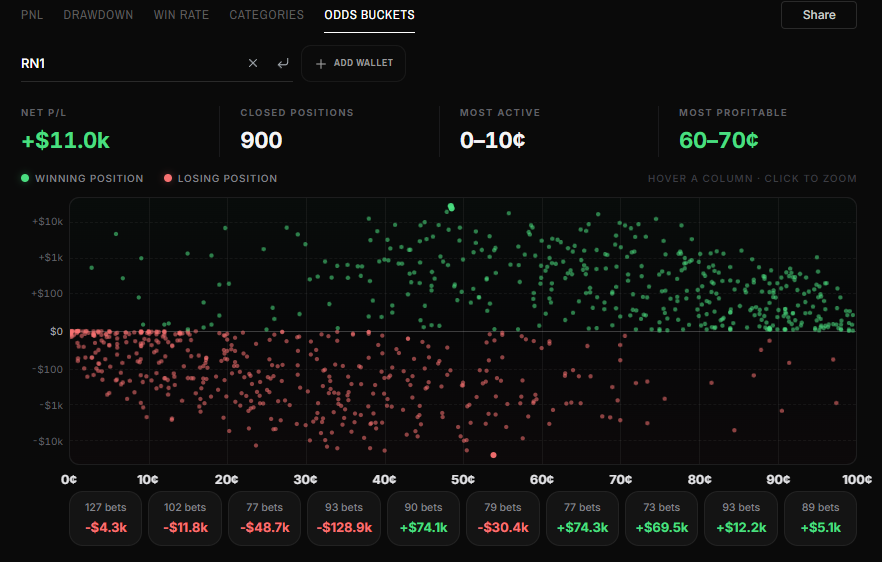This screenshot has width=882, height=562.
Task: Click the 90¢ x-axis label
Action: pyautogui.click(x=778, y=479)
